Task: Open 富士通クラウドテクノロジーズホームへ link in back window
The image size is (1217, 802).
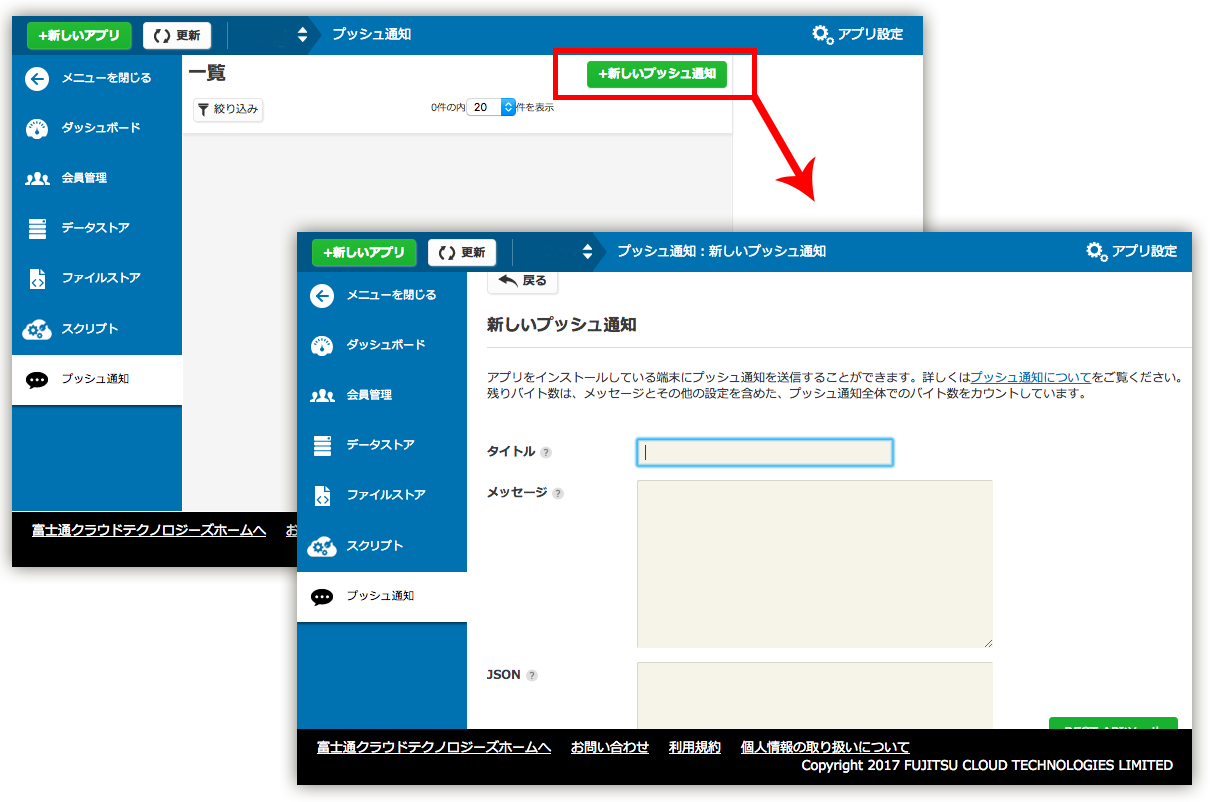Action: (x=149, y=530)
